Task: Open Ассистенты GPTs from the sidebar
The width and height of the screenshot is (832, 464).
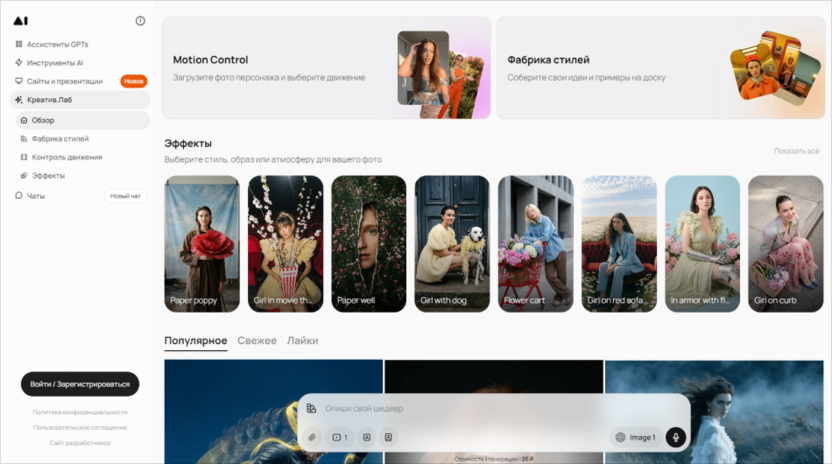Action: (57, 44)
